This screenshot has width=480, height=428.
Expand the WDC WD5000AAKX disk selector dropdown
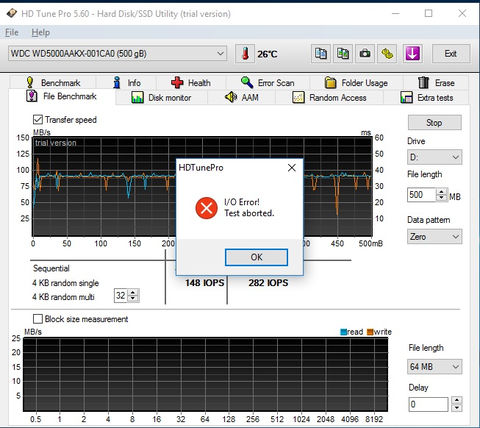point(117,53)
